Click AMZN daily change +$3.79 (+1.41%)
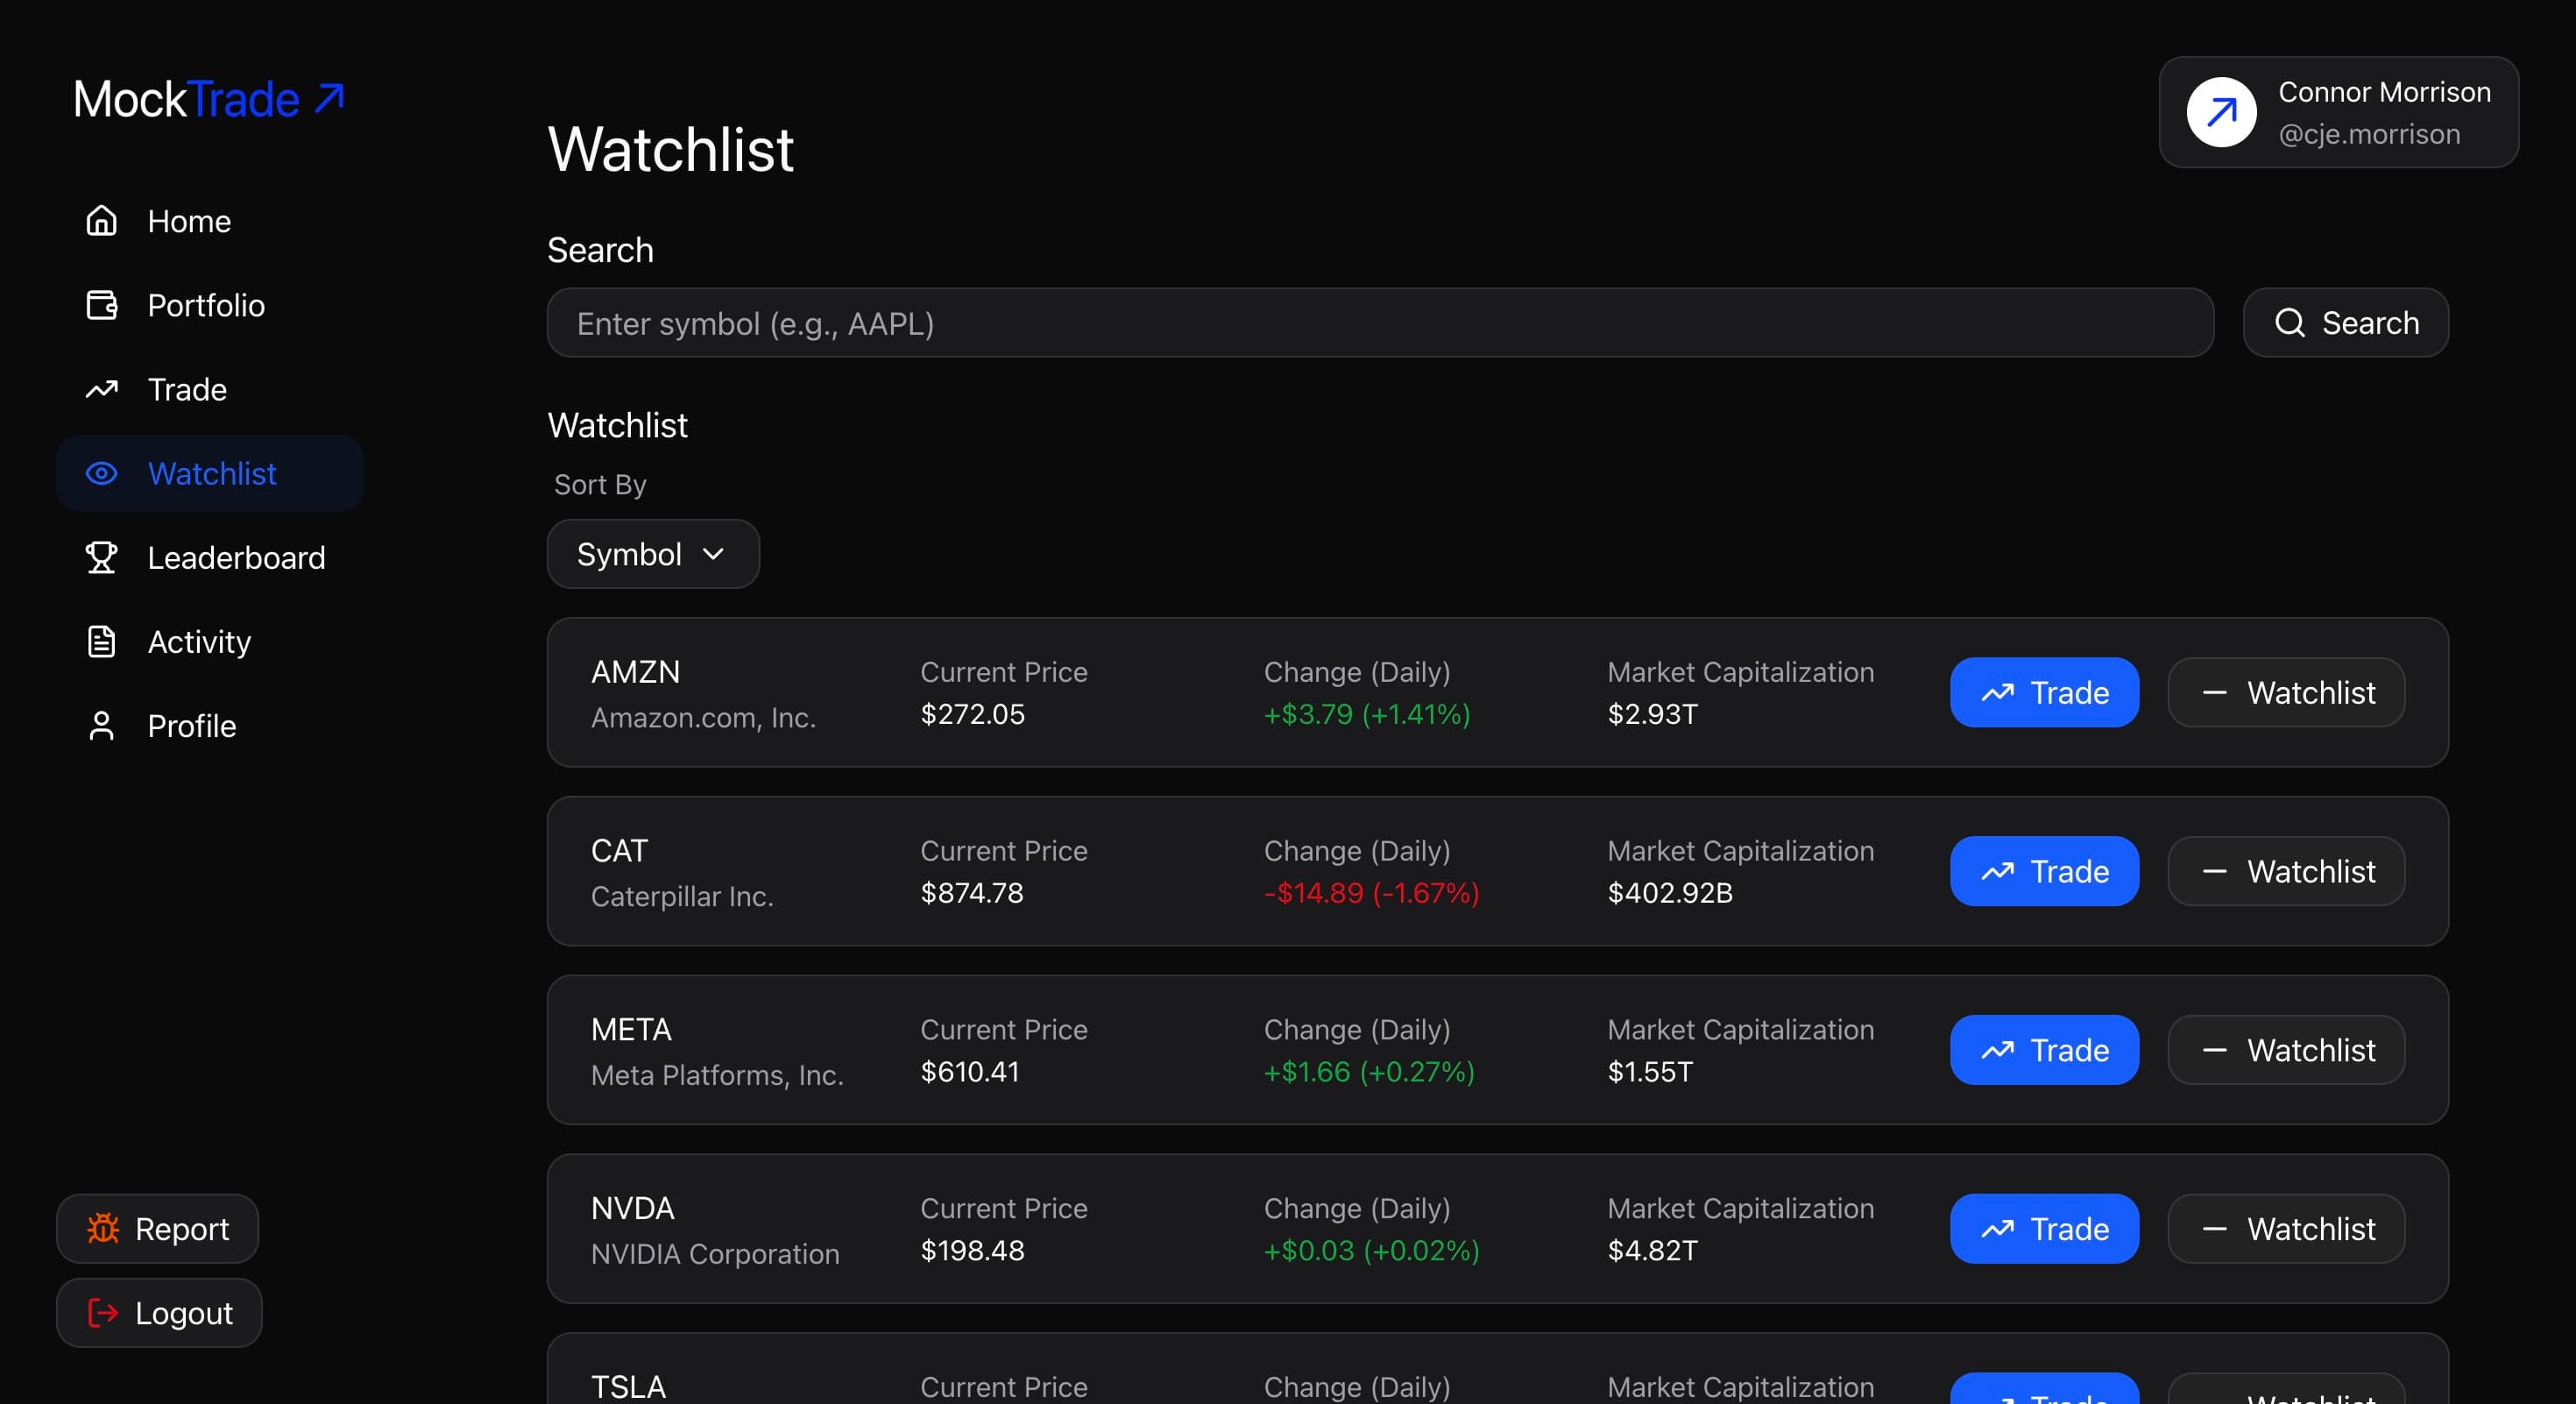 tap(1367, 714)
